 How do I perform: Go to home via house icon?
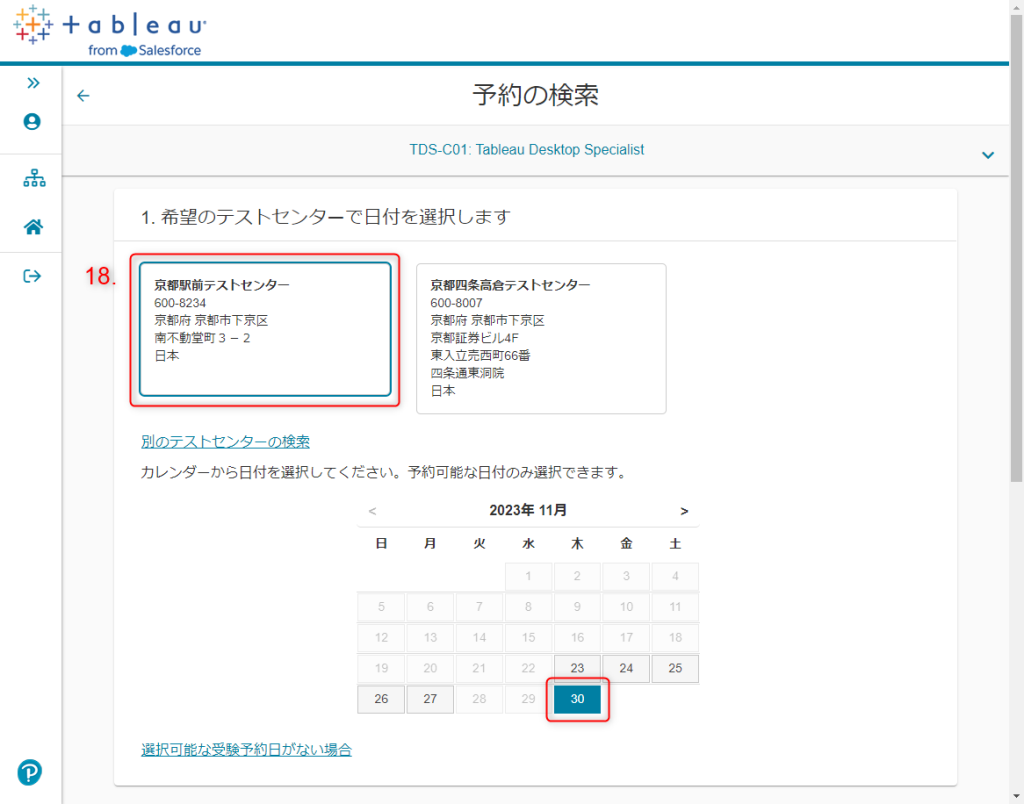click(x=33, y=227)
